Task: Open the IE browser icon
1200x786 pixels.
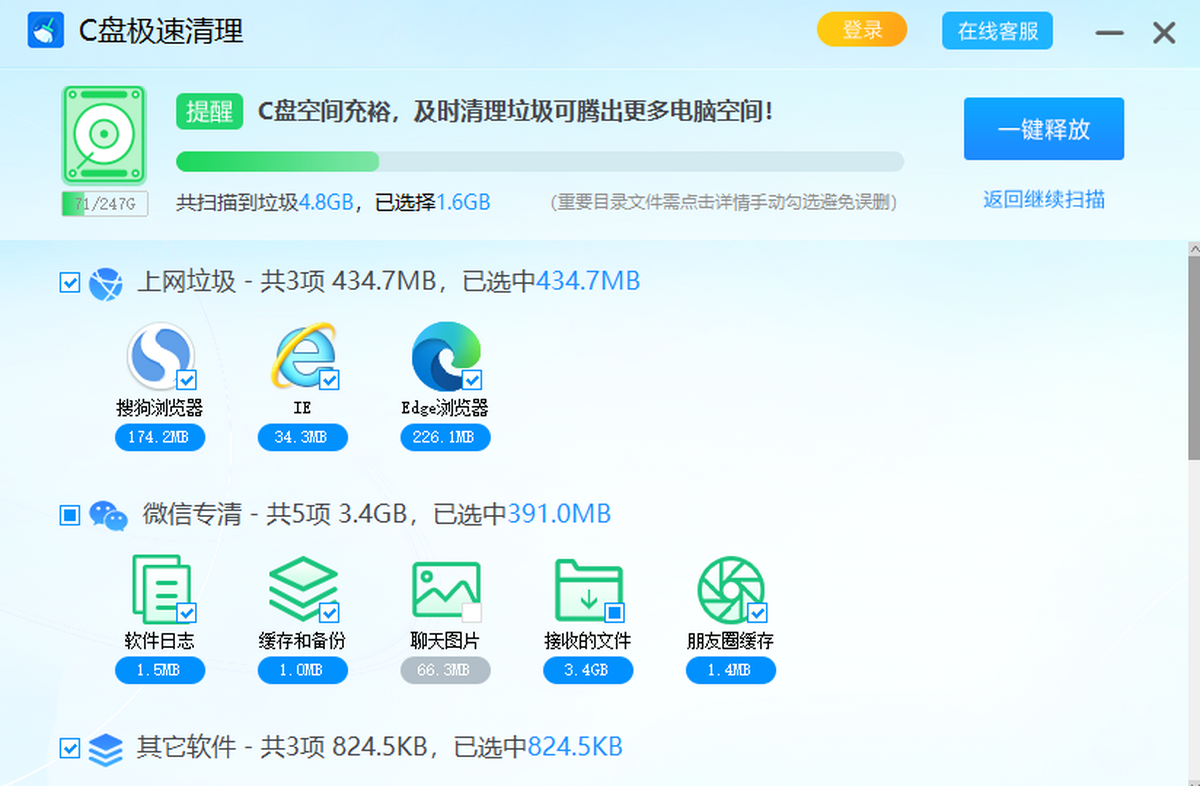Action: [x=303, y=356]
